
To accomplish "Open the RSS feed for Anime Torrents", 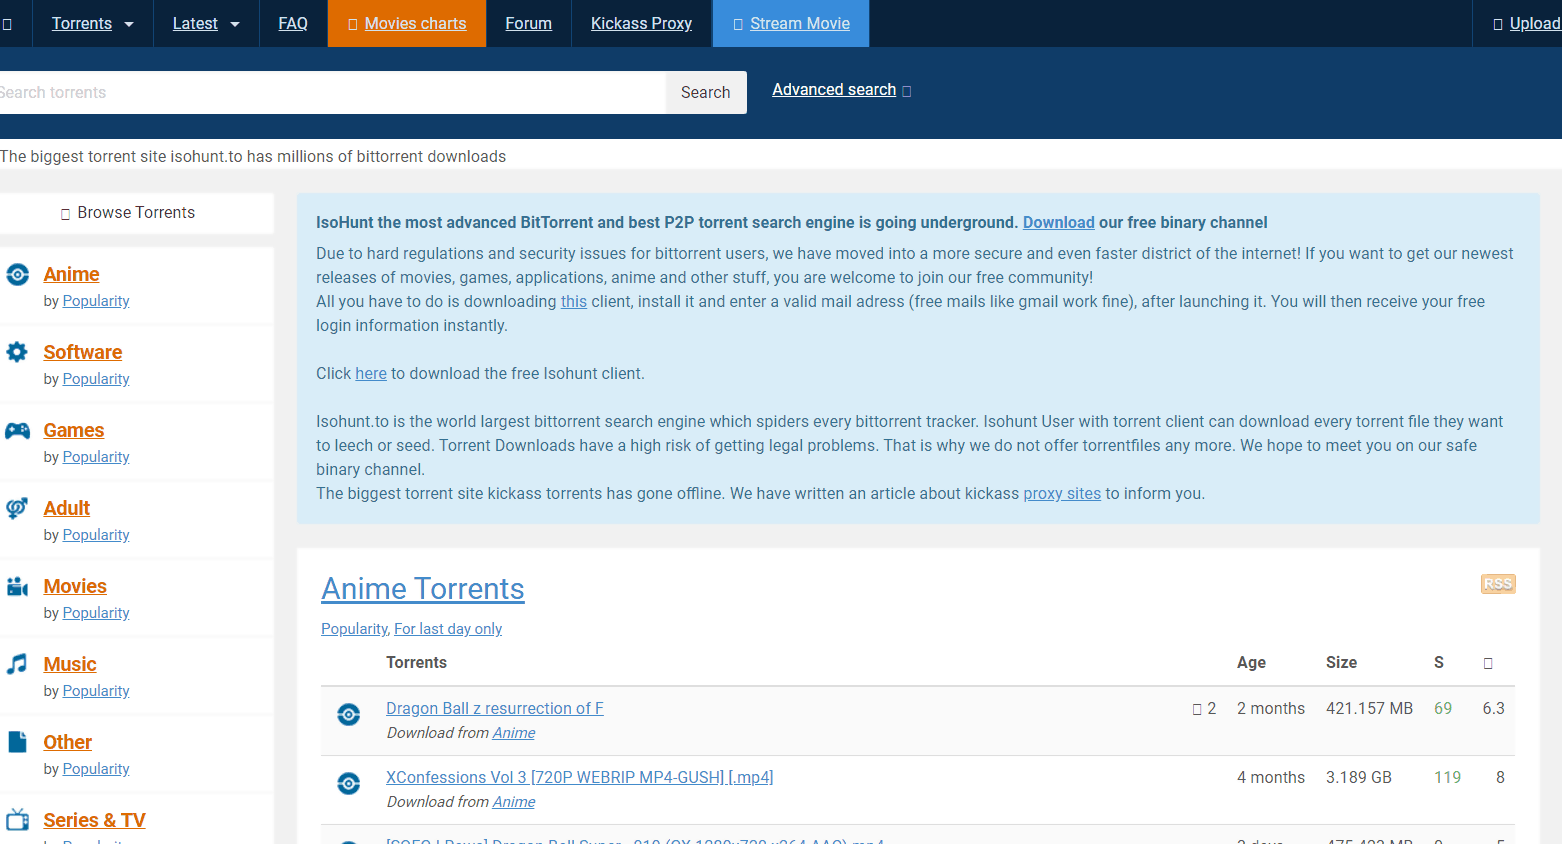I will tap(1497, 584).
